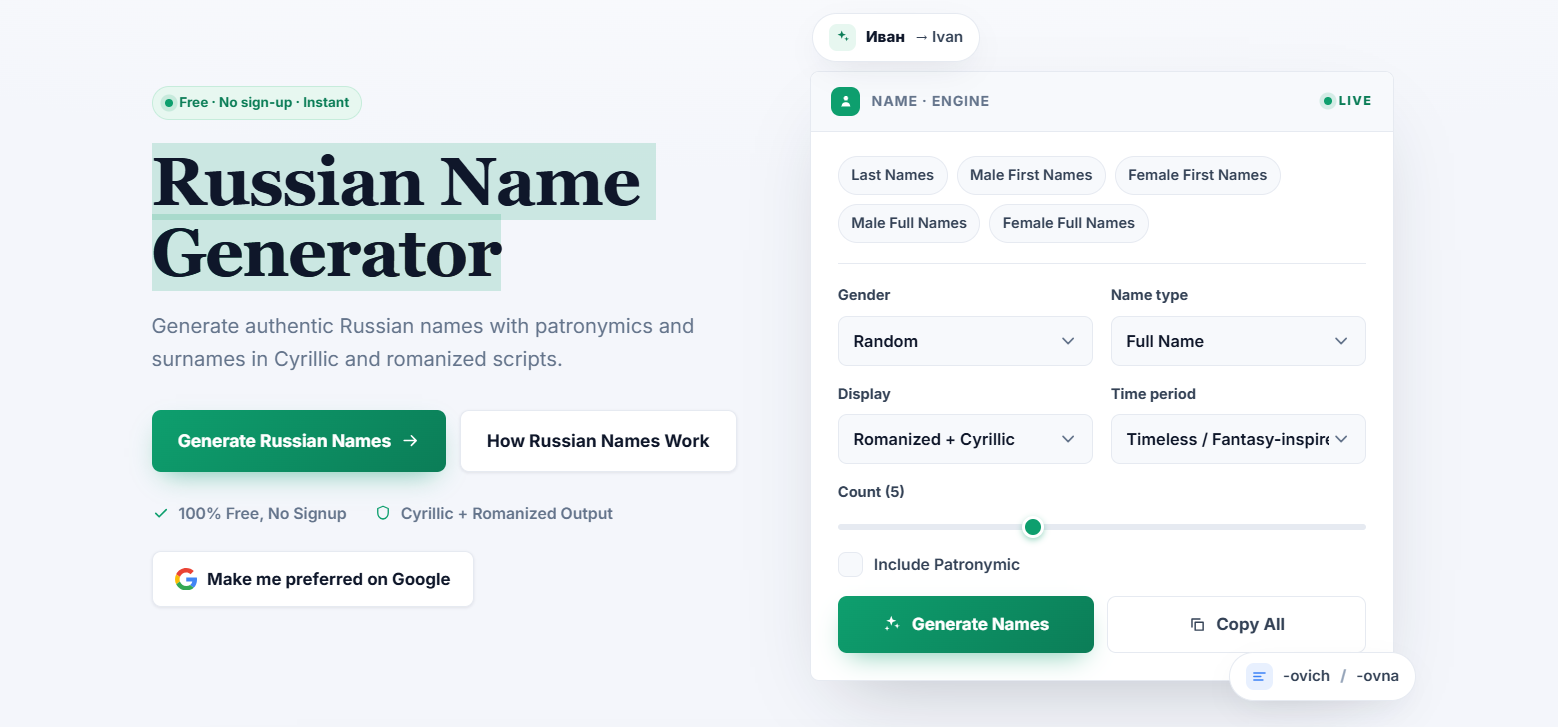Pick the Female Full Names chip
This screenshot has width=1558, height=727.
(x=1069, y=223)
